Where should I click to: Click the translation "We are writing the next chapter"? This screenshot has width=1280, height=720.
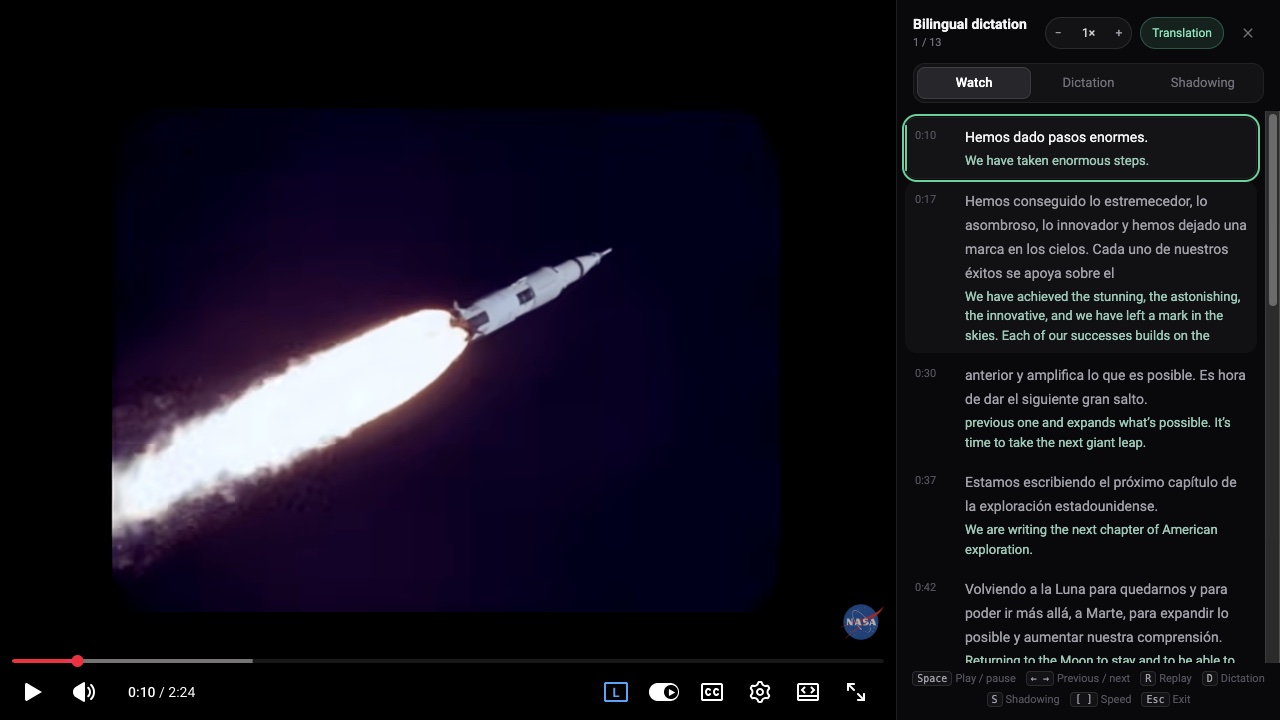pos(1091,540)
